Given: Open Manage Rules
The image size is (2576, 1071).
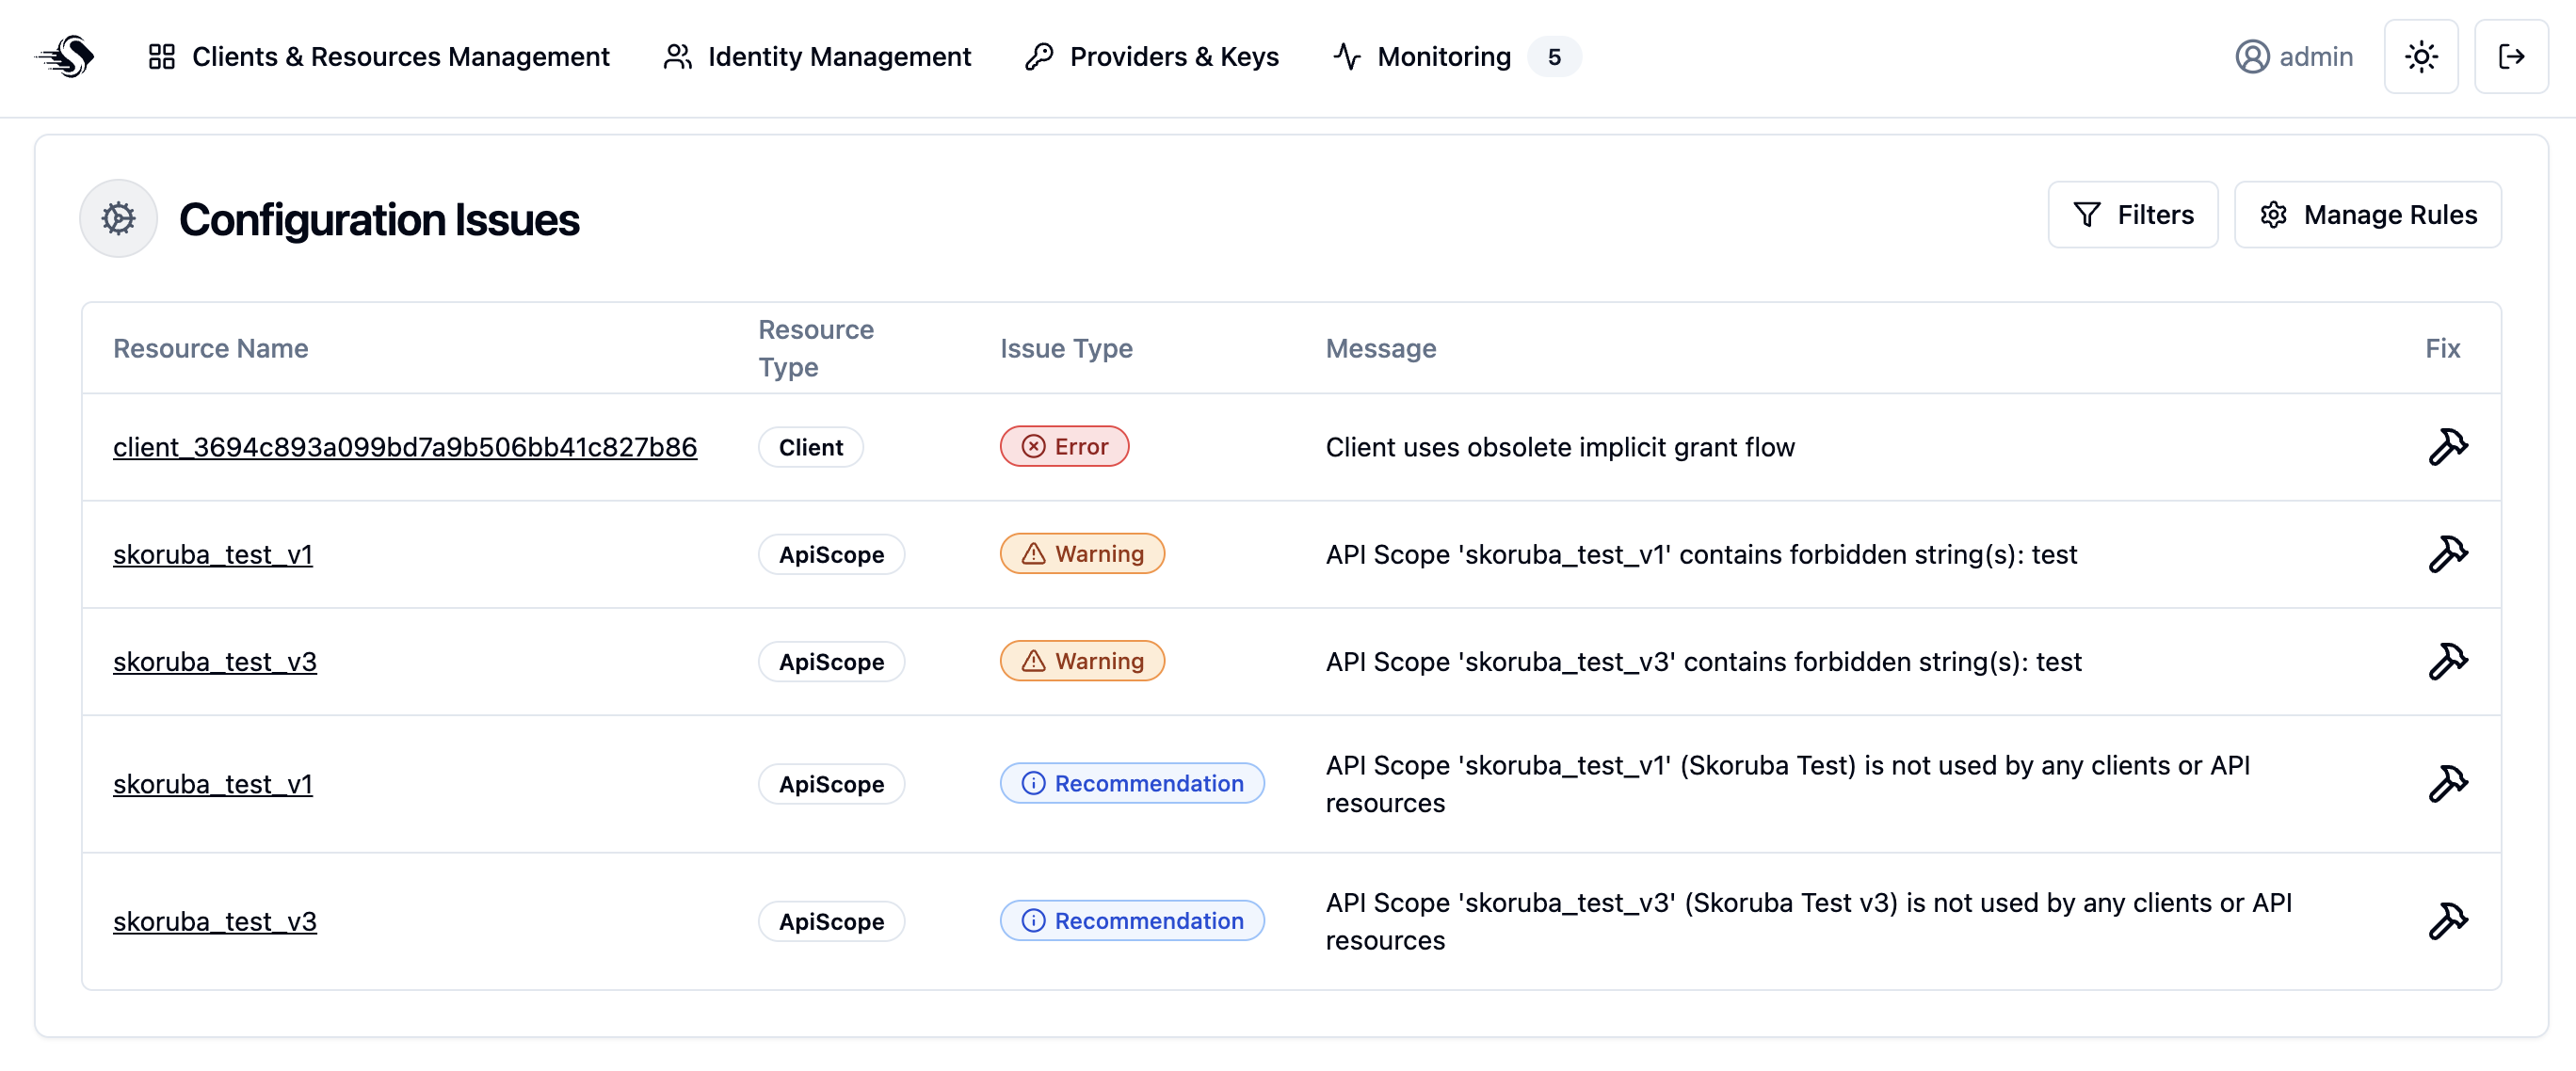Looking at the screenshot, I should 2367,214.
